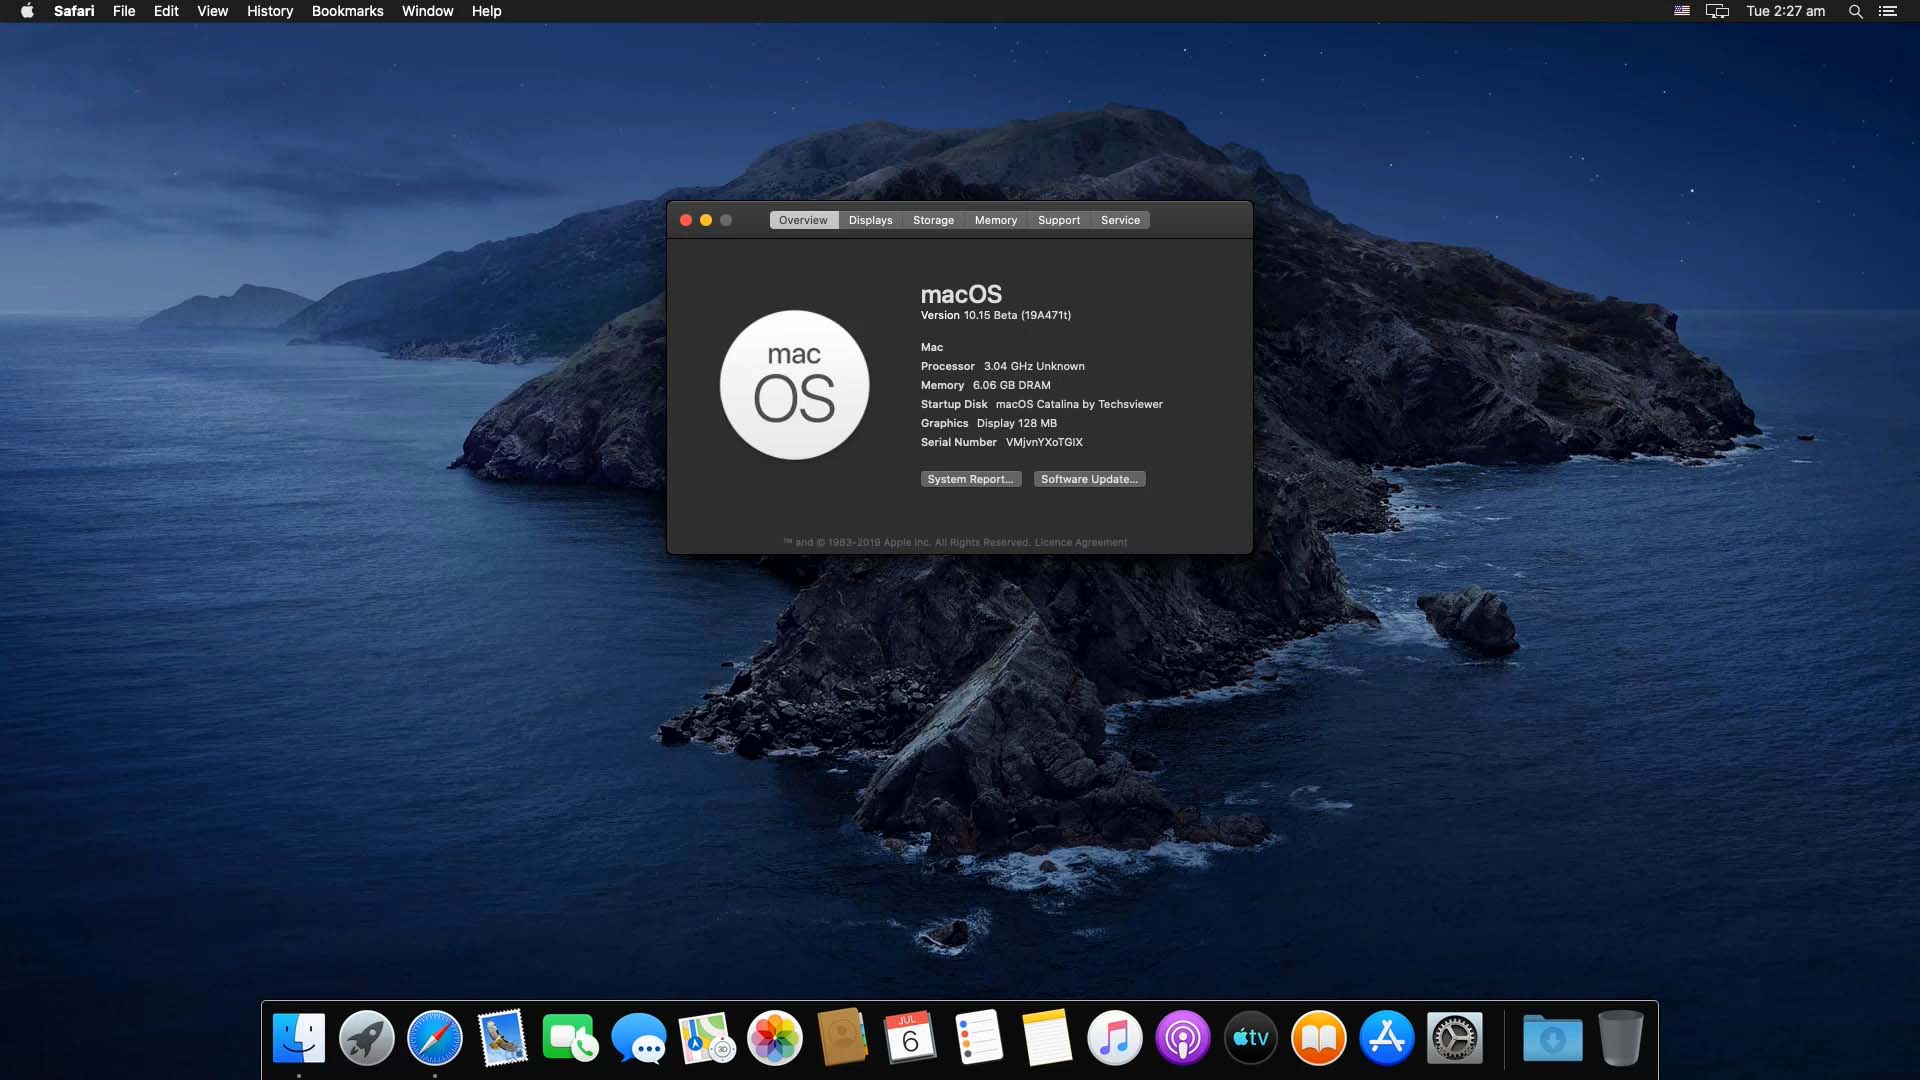
Task: Open System Preferences gear icon
Action: (x=1455, y=1038)
